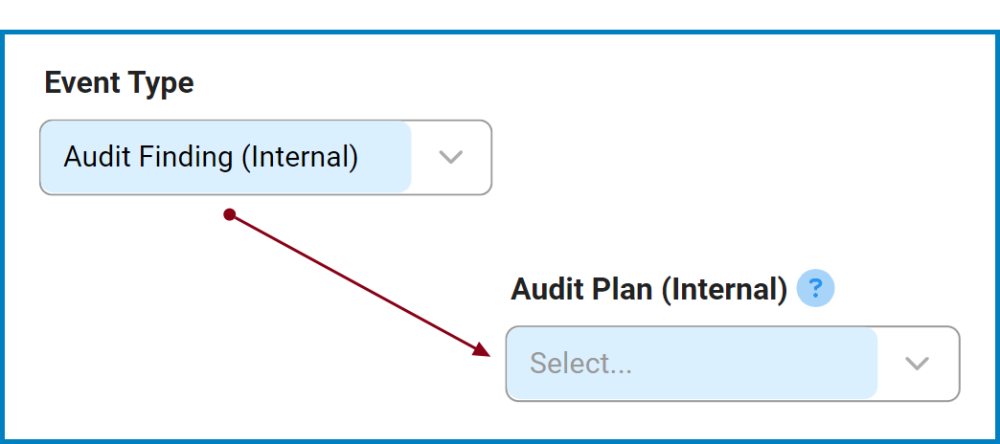Click the Audit Plan (Internal) label text

(649, 290)
